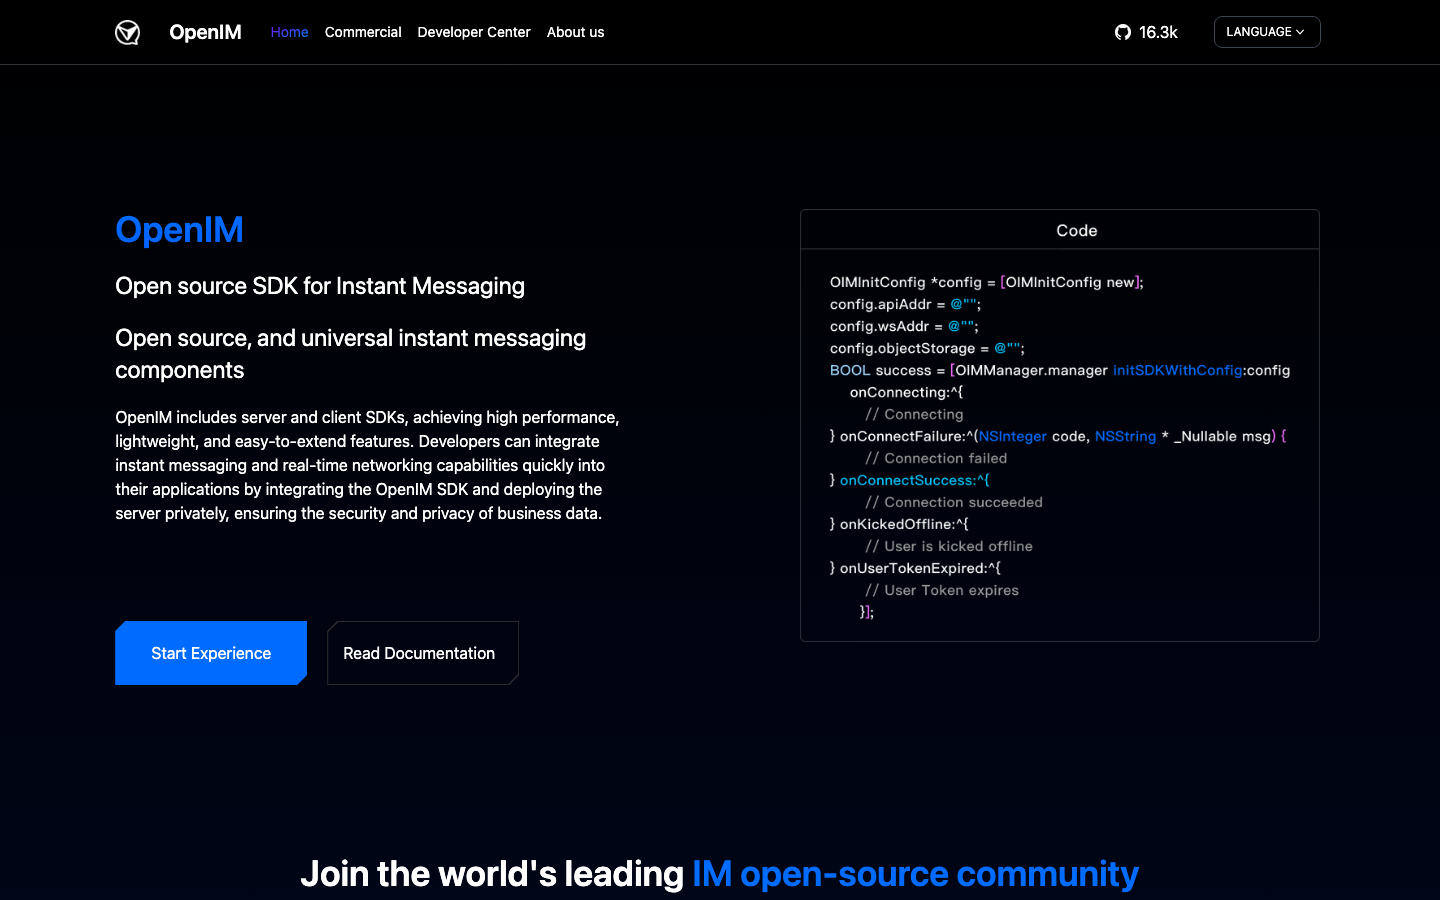Screen dimensions: 1440x900
Task: Click 'Open source SDK for Instant Messaging' text
Action: point(320,286)
